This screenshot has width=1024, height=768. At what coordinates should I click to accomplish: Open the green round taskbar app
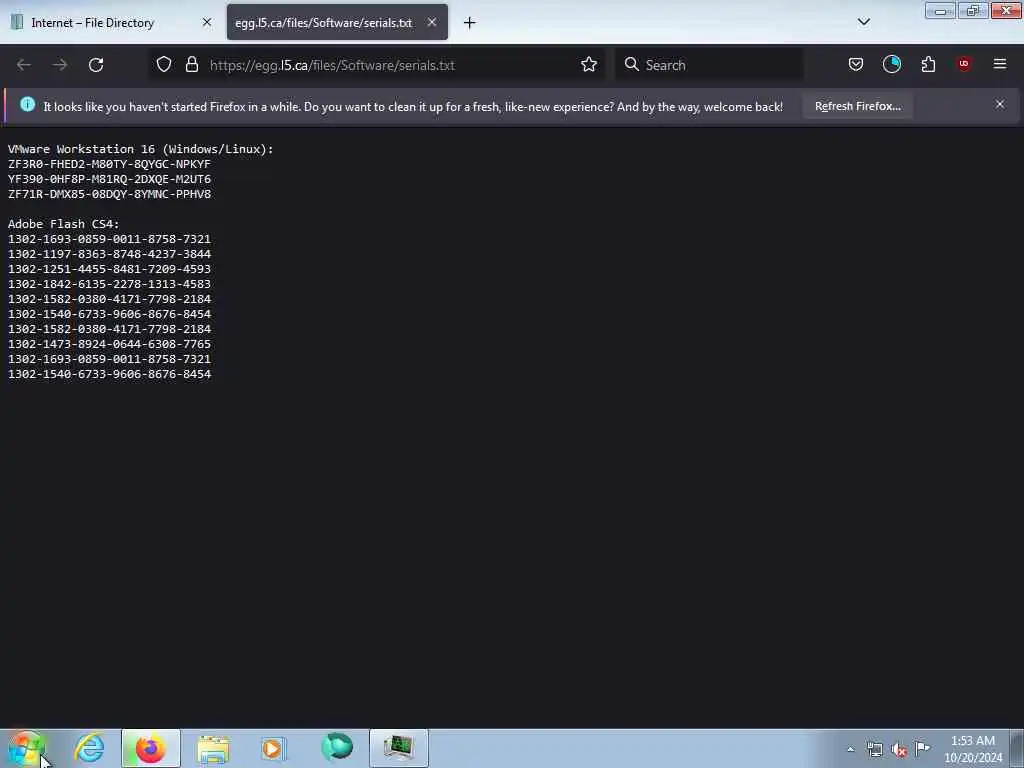[337, 747]
